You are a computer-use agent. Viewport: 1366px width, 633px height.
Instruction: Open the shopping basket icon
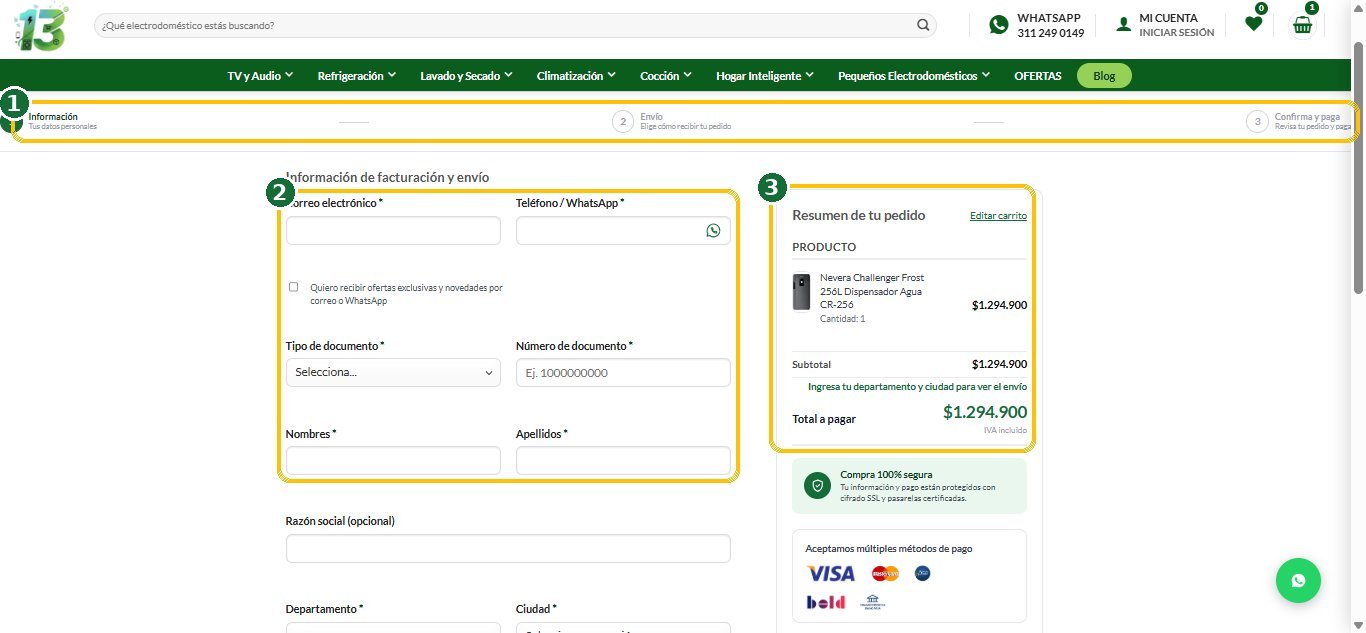click(x=1302, y=25)
